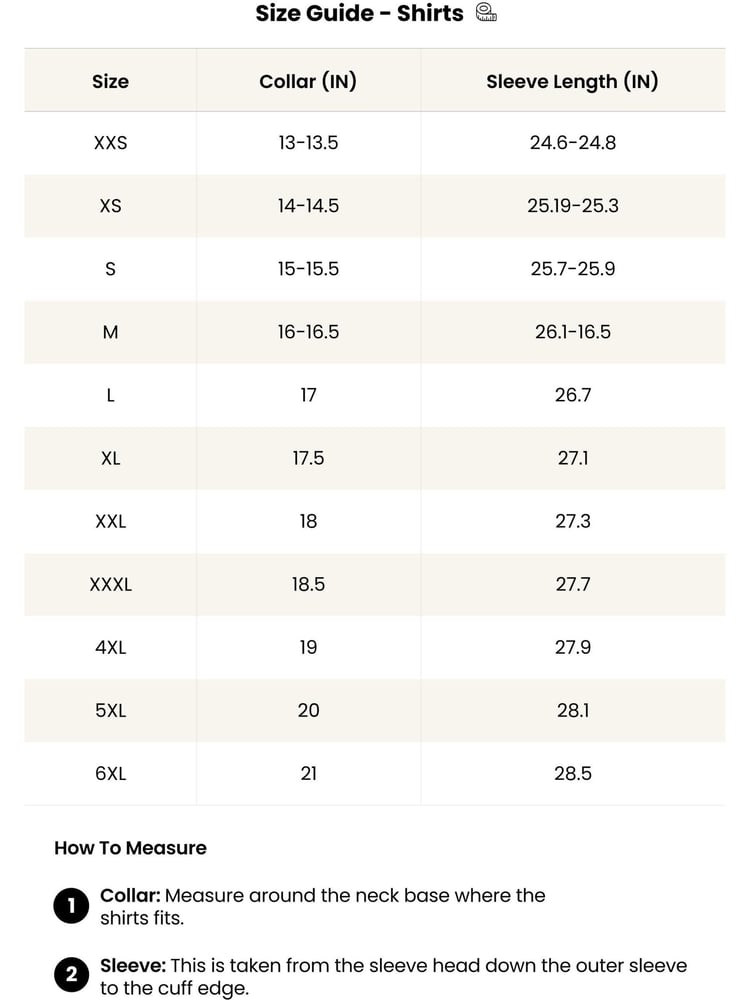Click the bold Sleeve: instruction label
The width and height of the screenshot is (750, 1000).
(133, 966)
